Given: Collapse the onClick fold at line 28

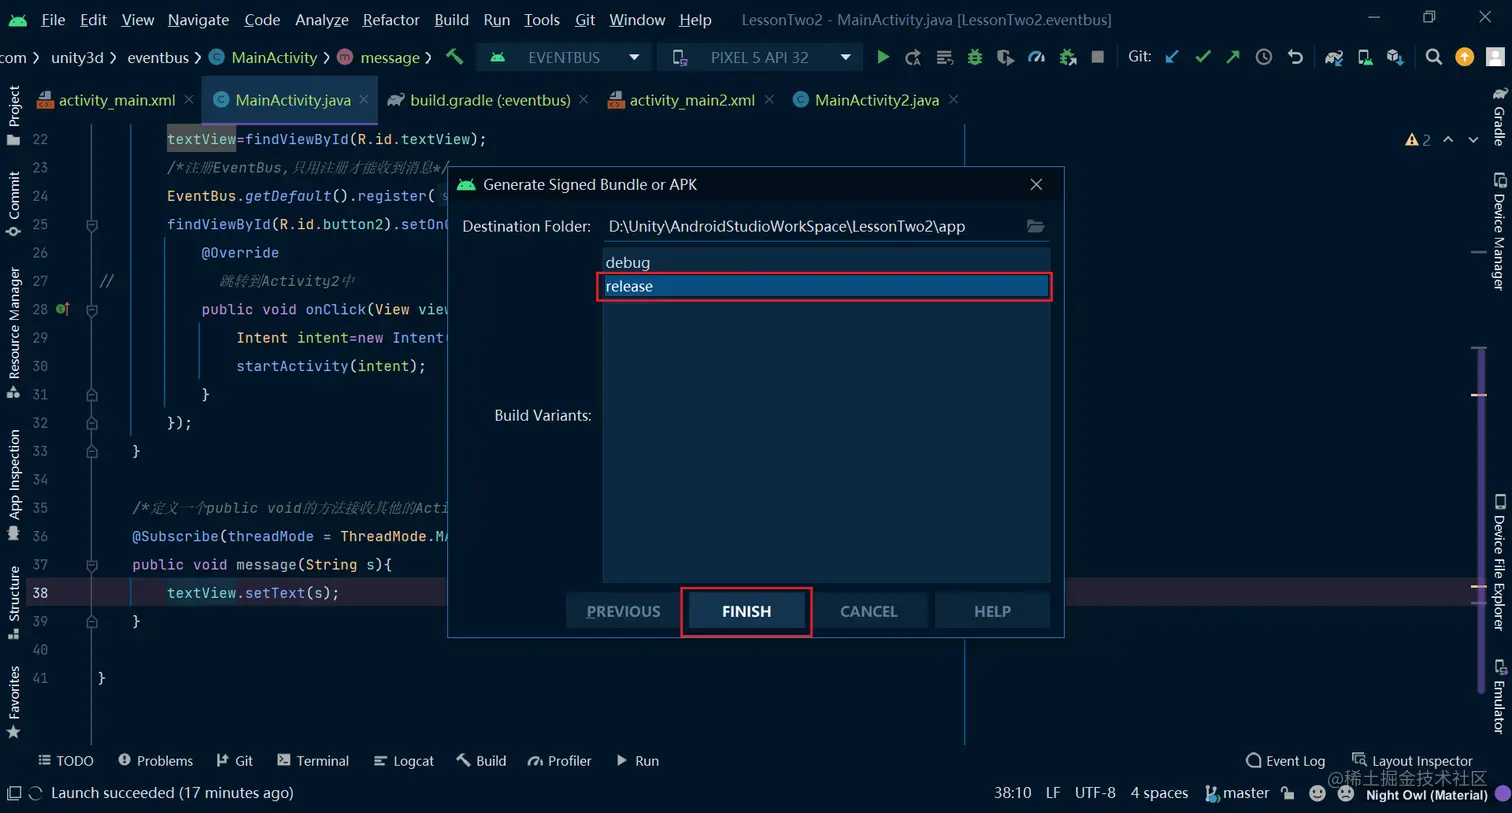Looking at the screenshot, I should tap(92, 310).
